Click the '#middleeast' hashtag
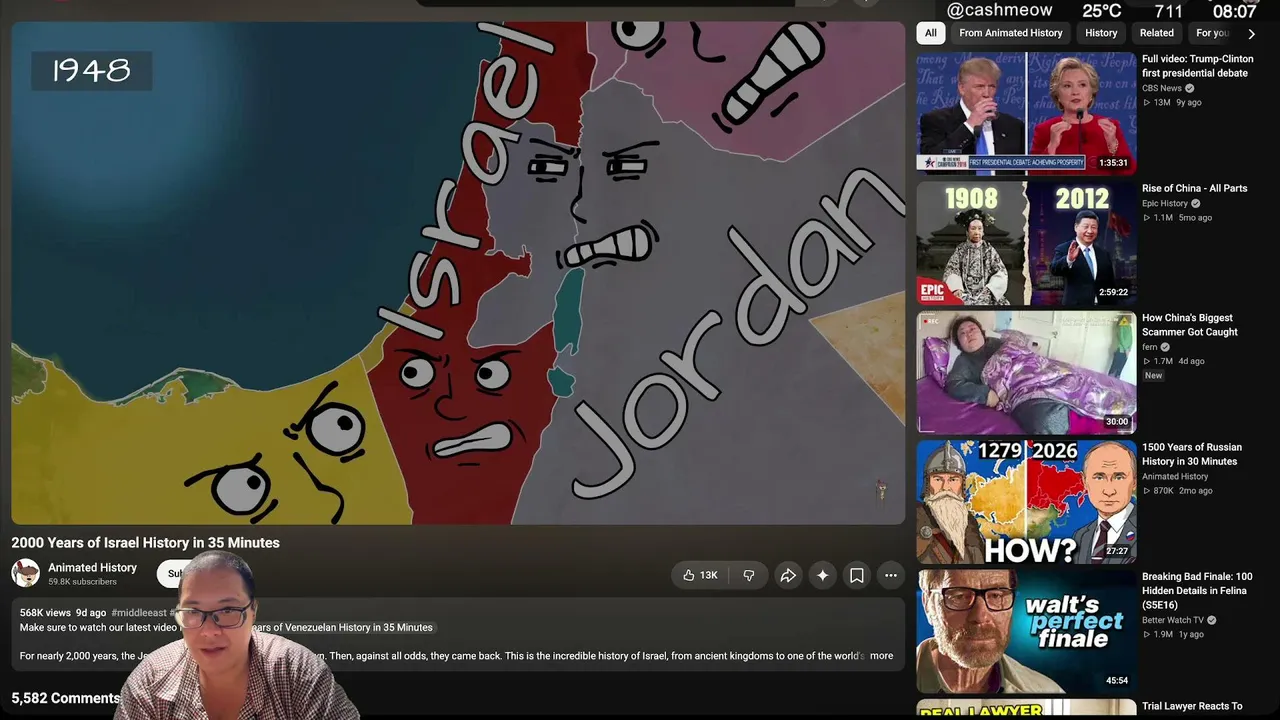The image size is (1280, 720). (x=139, y=613)
